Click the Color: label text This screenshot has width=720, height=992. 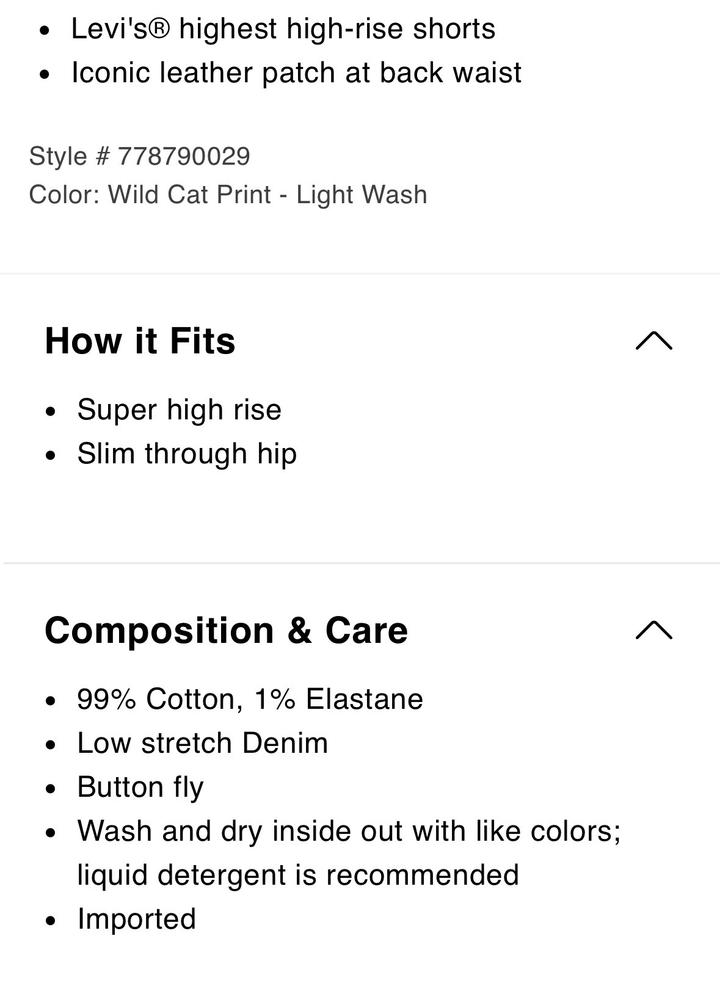pyautogui.click(x=64, y=194)
